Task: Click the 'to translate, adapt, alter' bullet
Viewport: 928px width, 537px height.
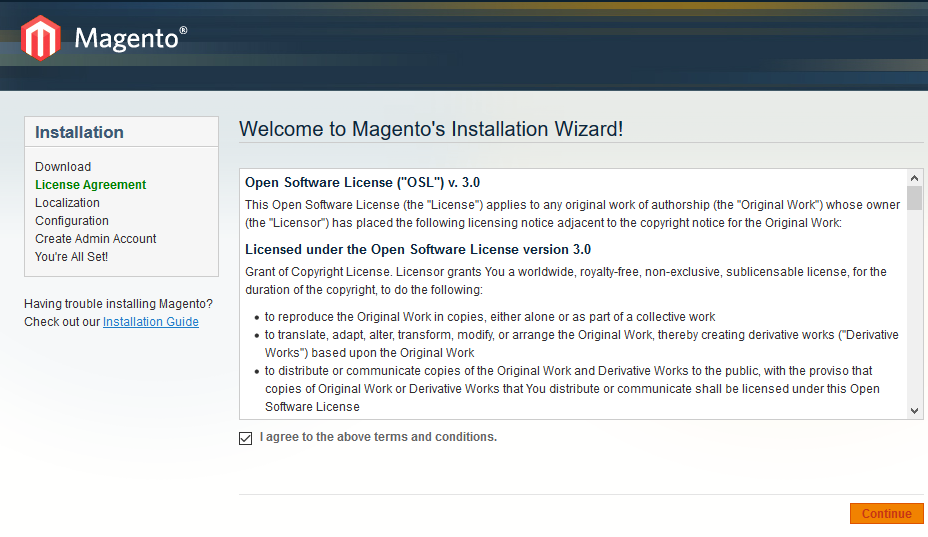Action: pyautogui.click(x=582, y=343)
